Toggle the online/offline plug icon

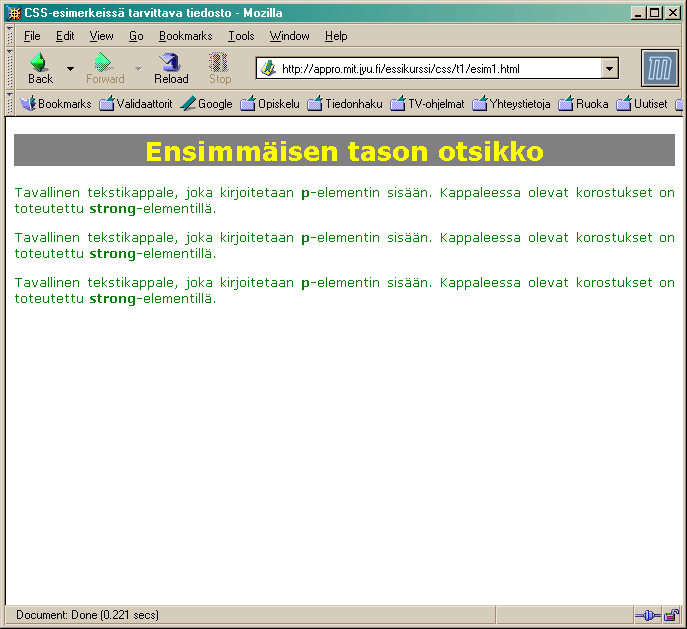coord(648,615)
